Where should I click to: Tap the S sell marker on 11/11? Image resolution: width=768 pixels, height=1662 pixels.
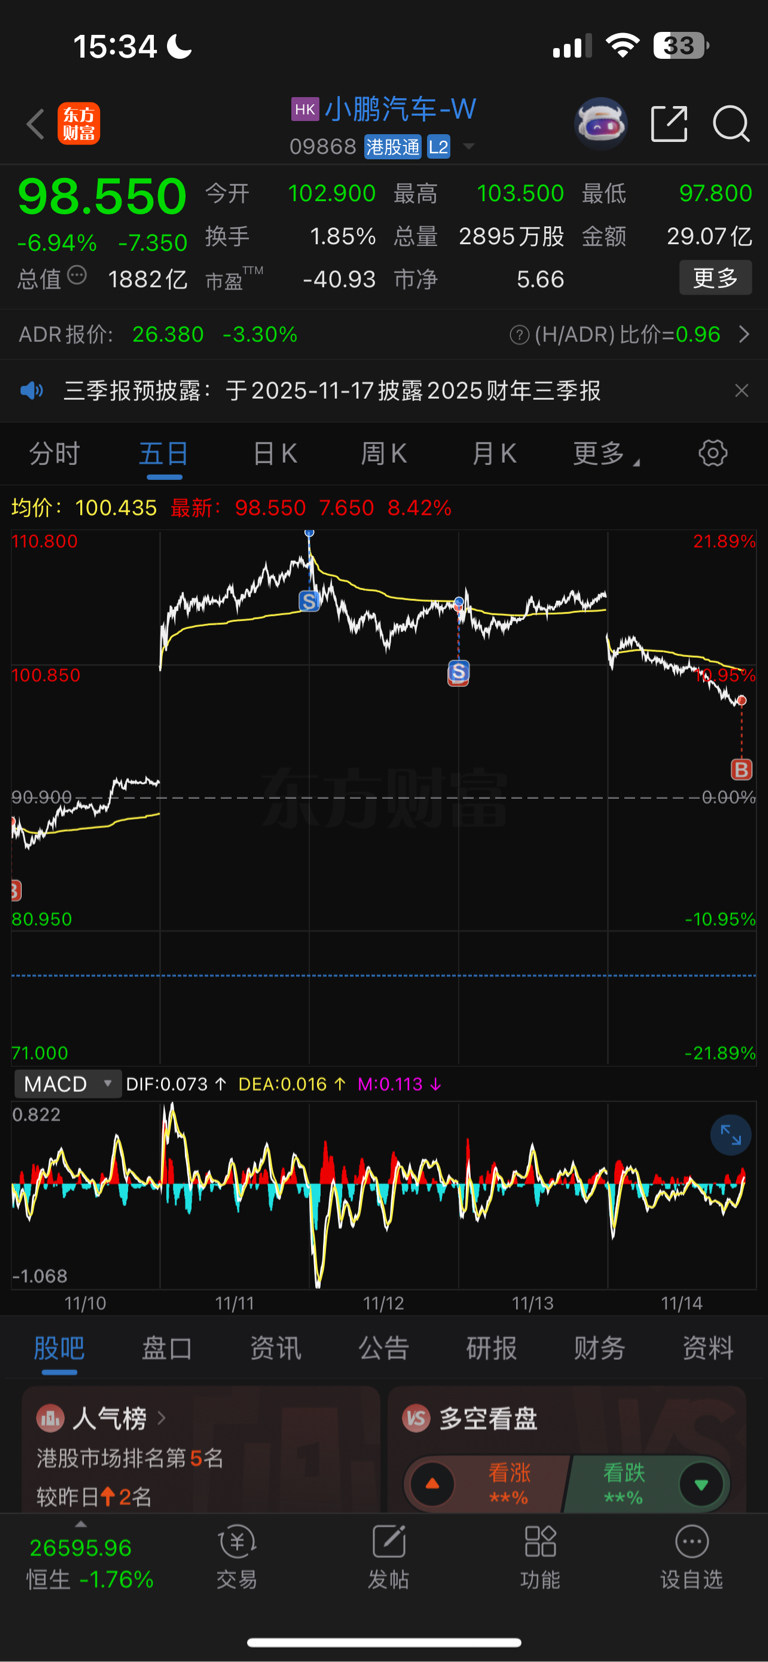click(x=309, y=601)
